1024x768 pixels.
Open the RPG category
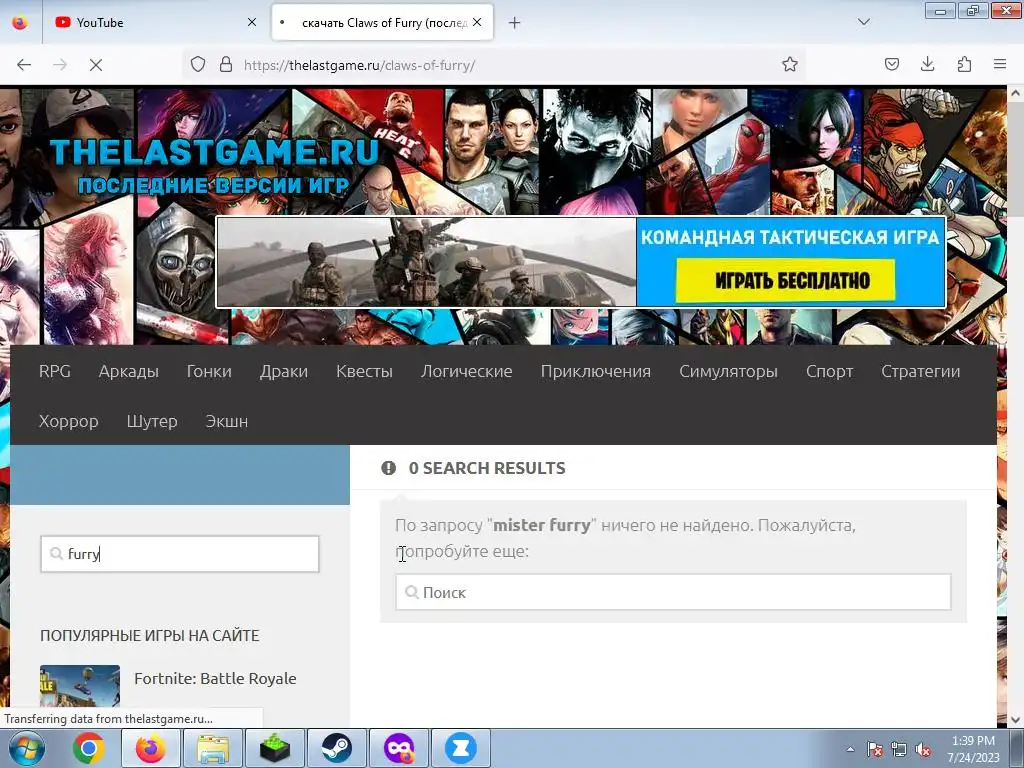[55, 371]
